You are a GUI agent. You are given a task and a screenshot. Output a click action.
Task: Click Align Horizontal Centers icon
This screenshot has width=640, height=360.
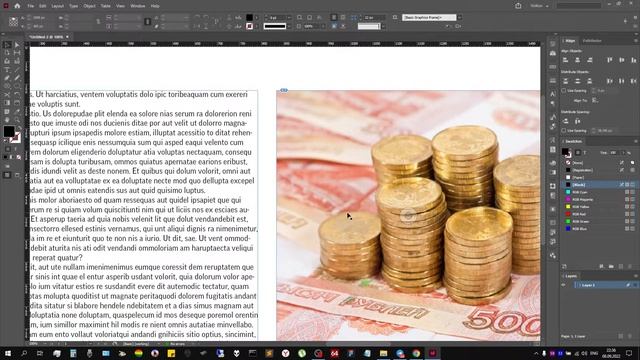[x=577, y=60]
